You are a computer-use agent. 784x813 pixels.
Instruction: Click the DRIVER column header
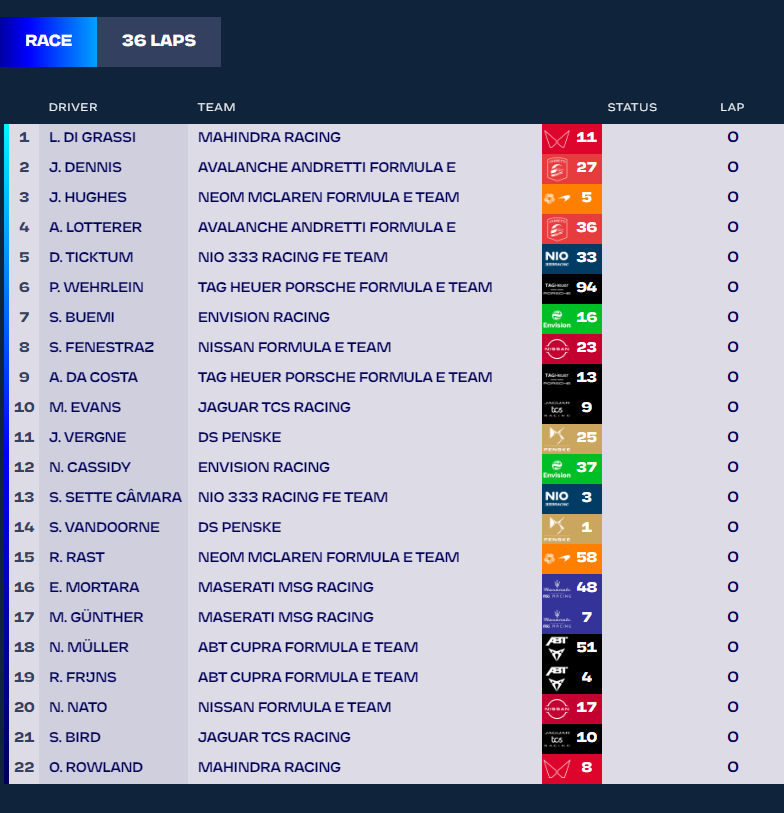(73, 107)
